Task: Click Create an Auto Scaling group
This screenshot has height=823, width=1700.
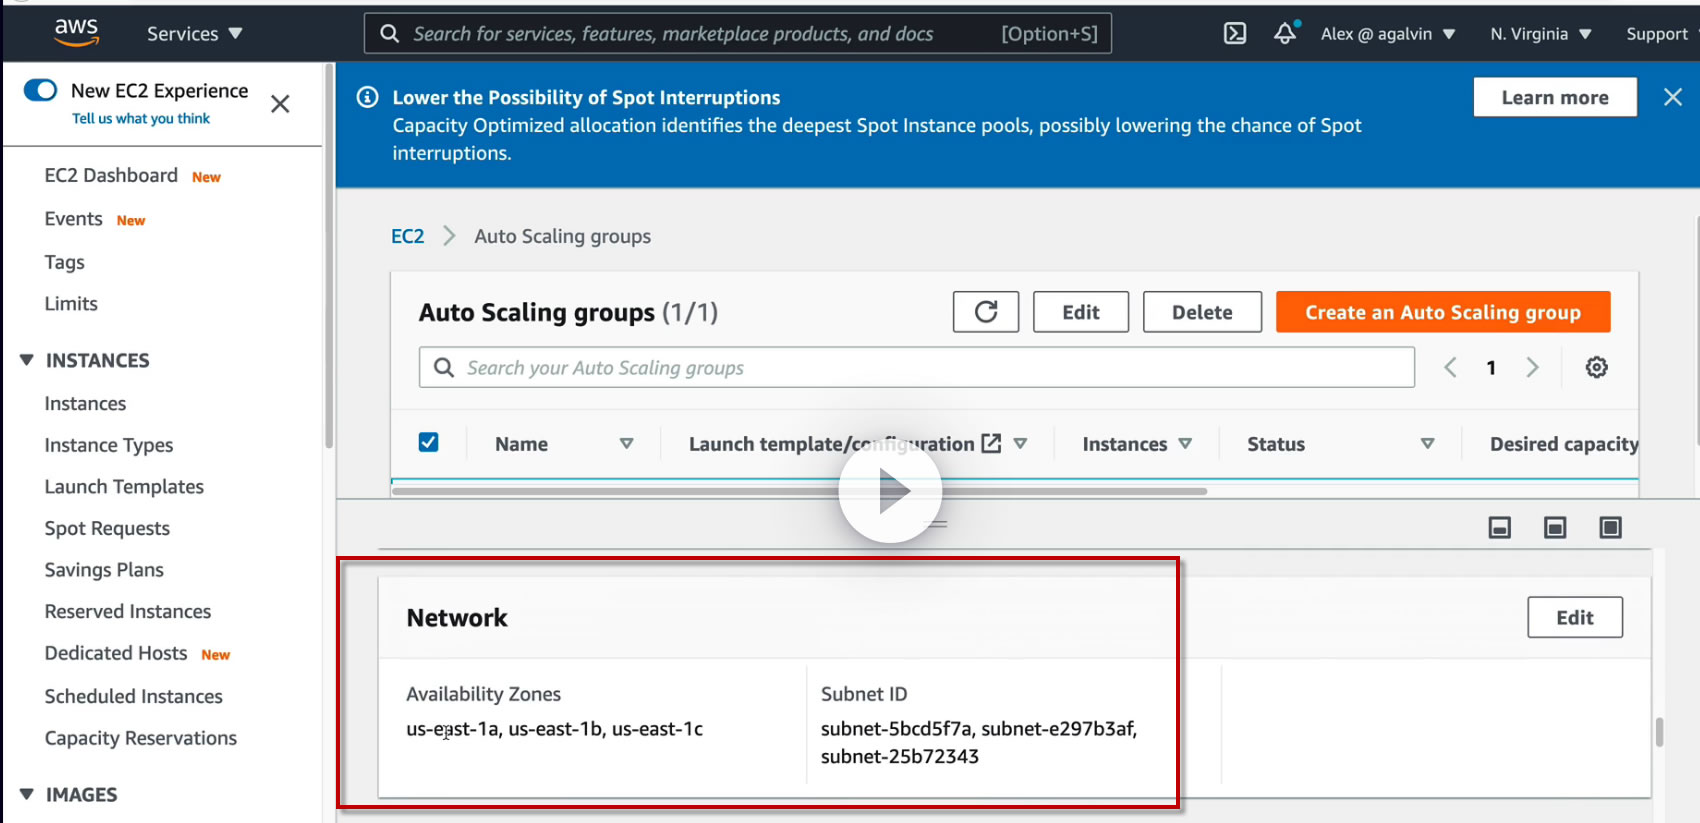Action: pos(1442,312)
